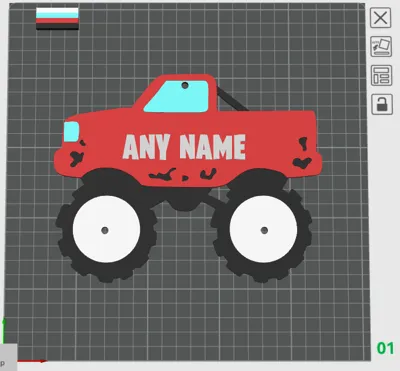Click the hanging hole atop the cab

point(185,85)
